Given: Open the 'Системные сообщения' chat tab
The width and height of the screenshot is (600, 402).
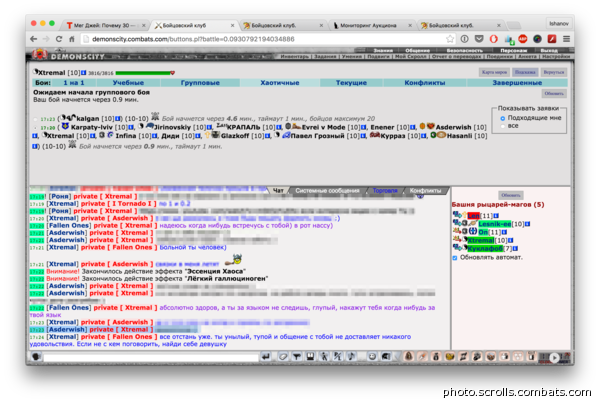Looking at the screenshot, I should (x=327, y=190).
